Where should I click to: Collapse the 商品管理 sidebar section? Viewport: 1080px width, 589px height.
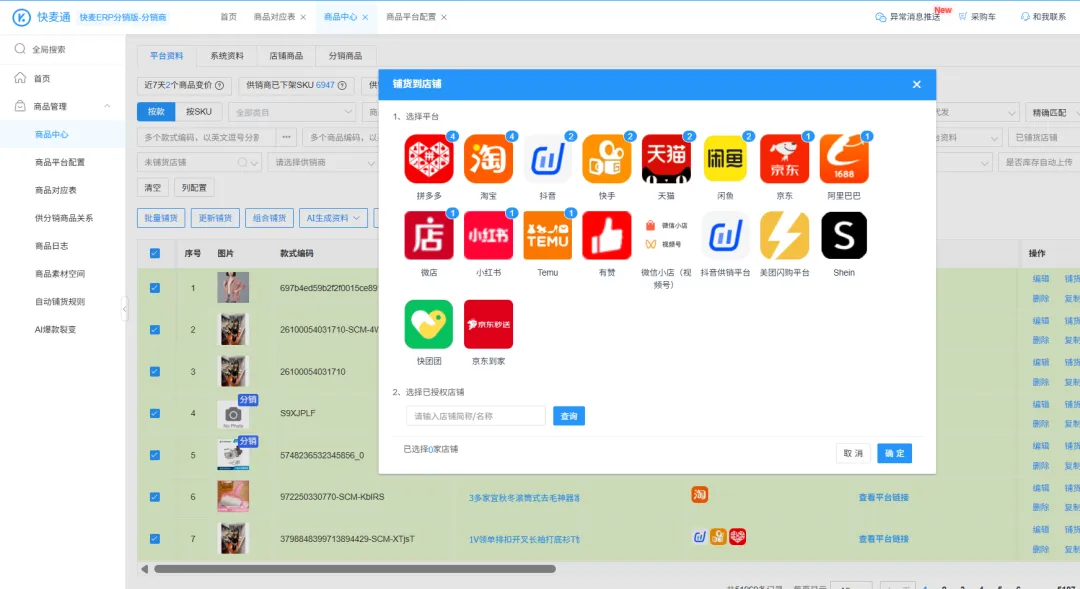[x=107, y=106]
